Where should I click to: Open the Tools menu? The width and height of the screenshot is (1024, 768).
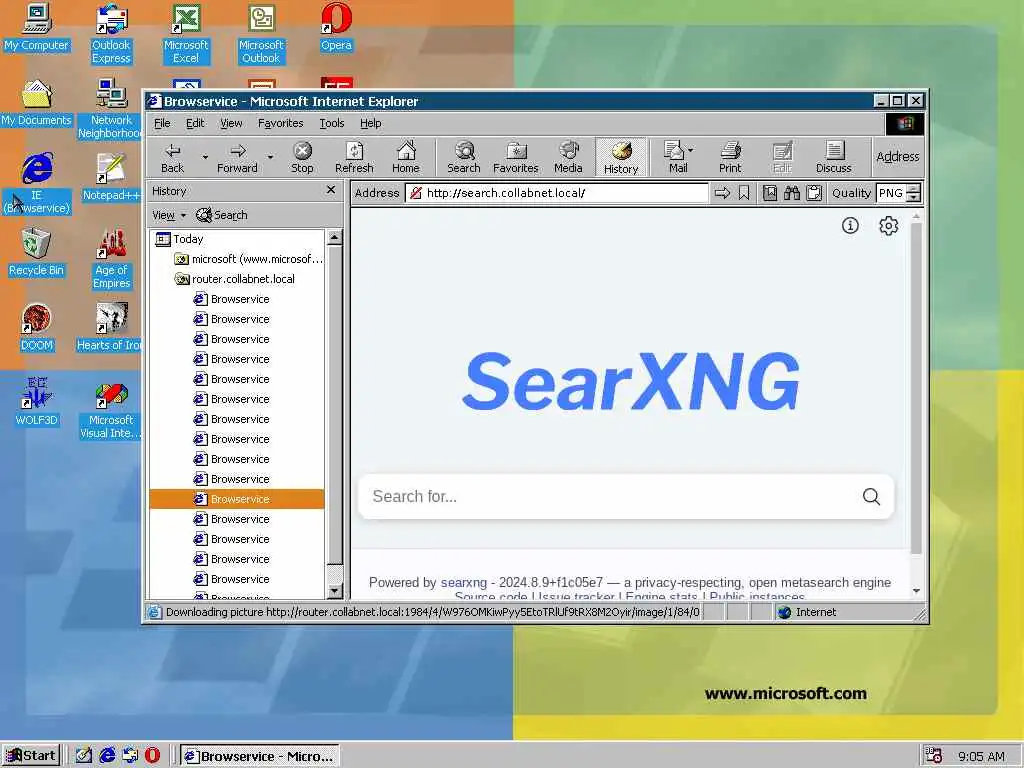point(332,123)
